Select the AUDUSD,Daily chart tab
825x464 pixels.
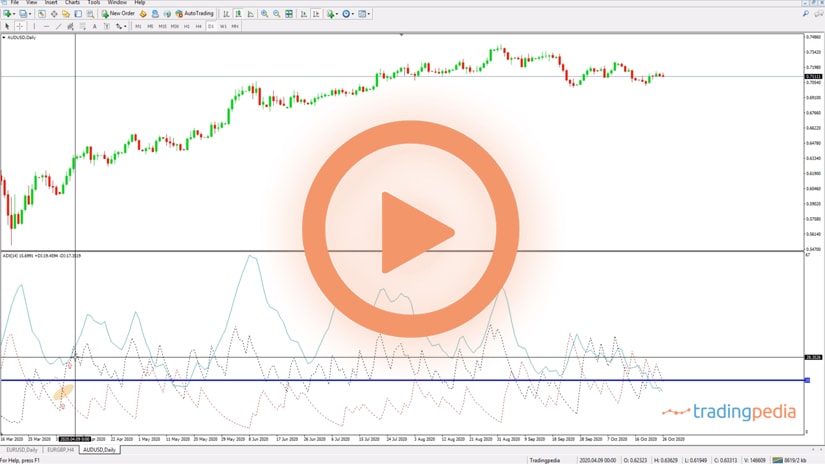click(99, 450)
